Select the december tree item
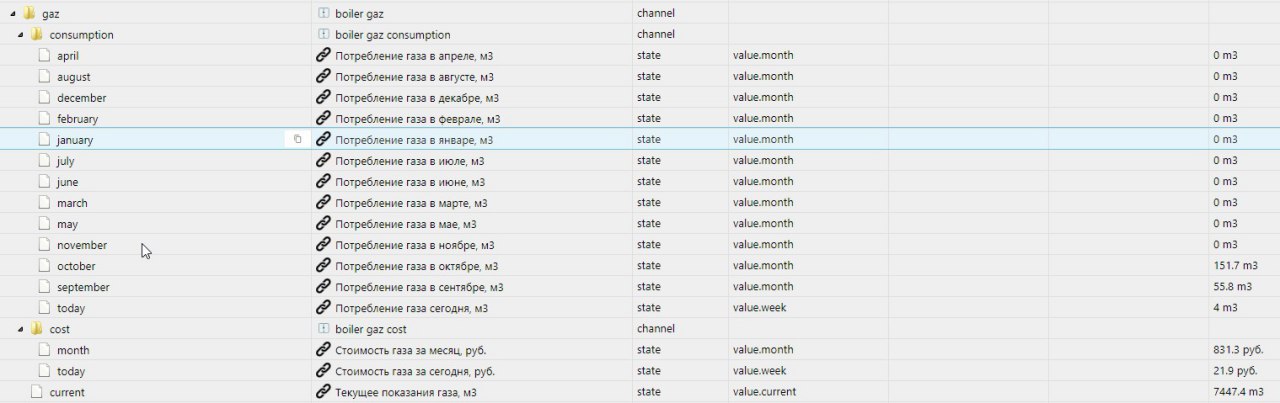Viewport: 1280px width, 403px height. click(x=82, y=98)
